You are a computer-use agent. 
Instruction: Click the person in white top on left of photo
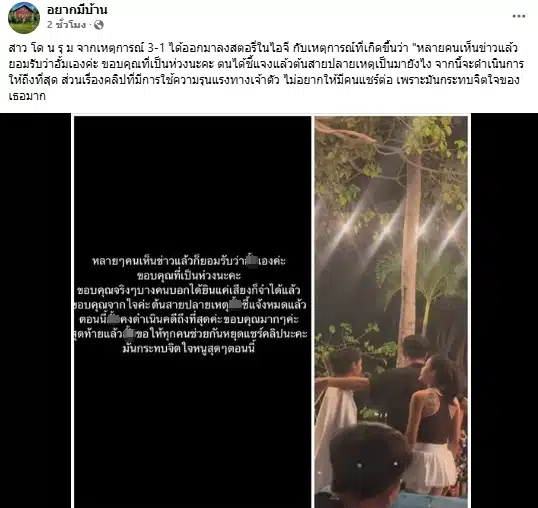pyautogui.click(x=338, y=405)
